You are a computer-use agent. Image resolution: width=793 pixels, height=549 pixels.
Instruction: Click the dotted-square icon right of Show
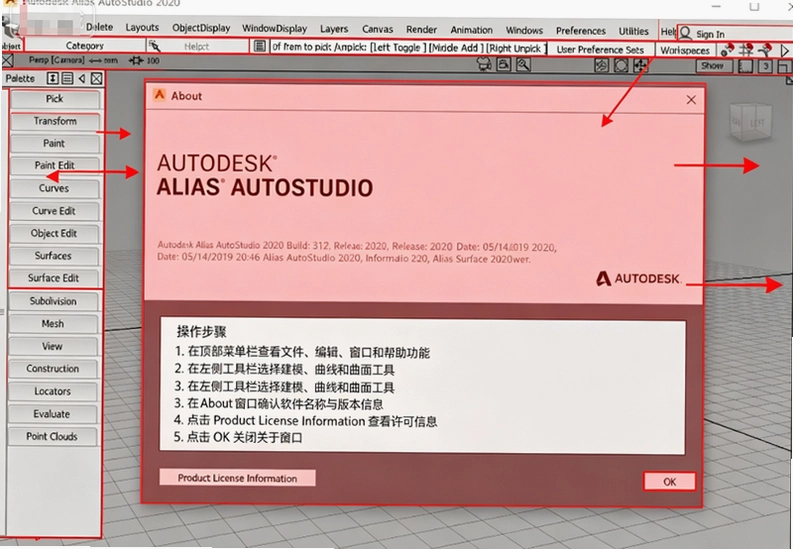[745, 66]
